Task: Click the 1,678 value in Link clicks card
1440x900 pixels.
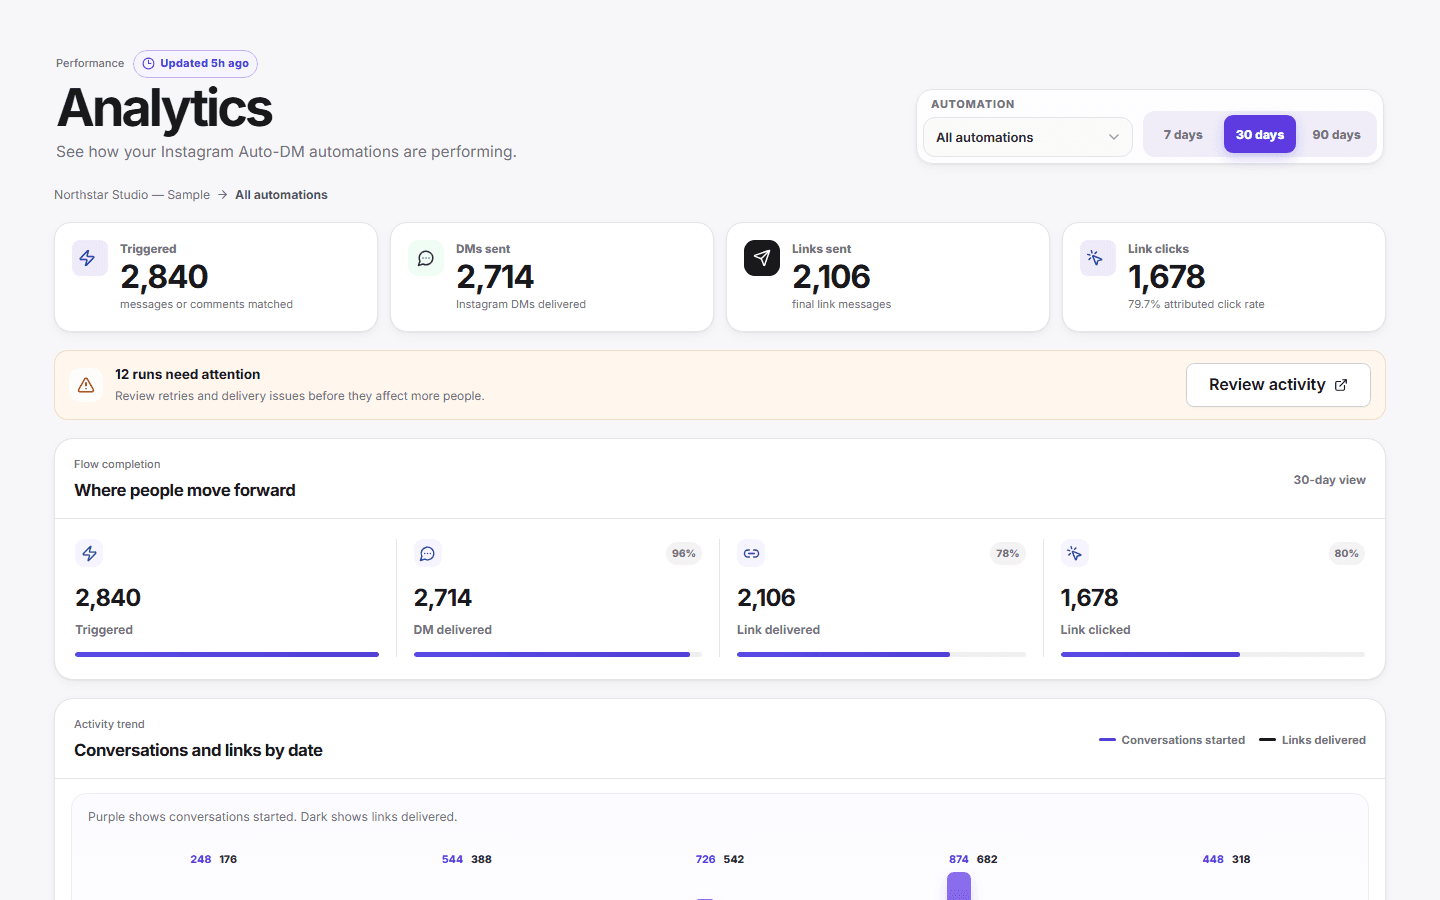Action: pyautogui.click(x=1166, y=277)
